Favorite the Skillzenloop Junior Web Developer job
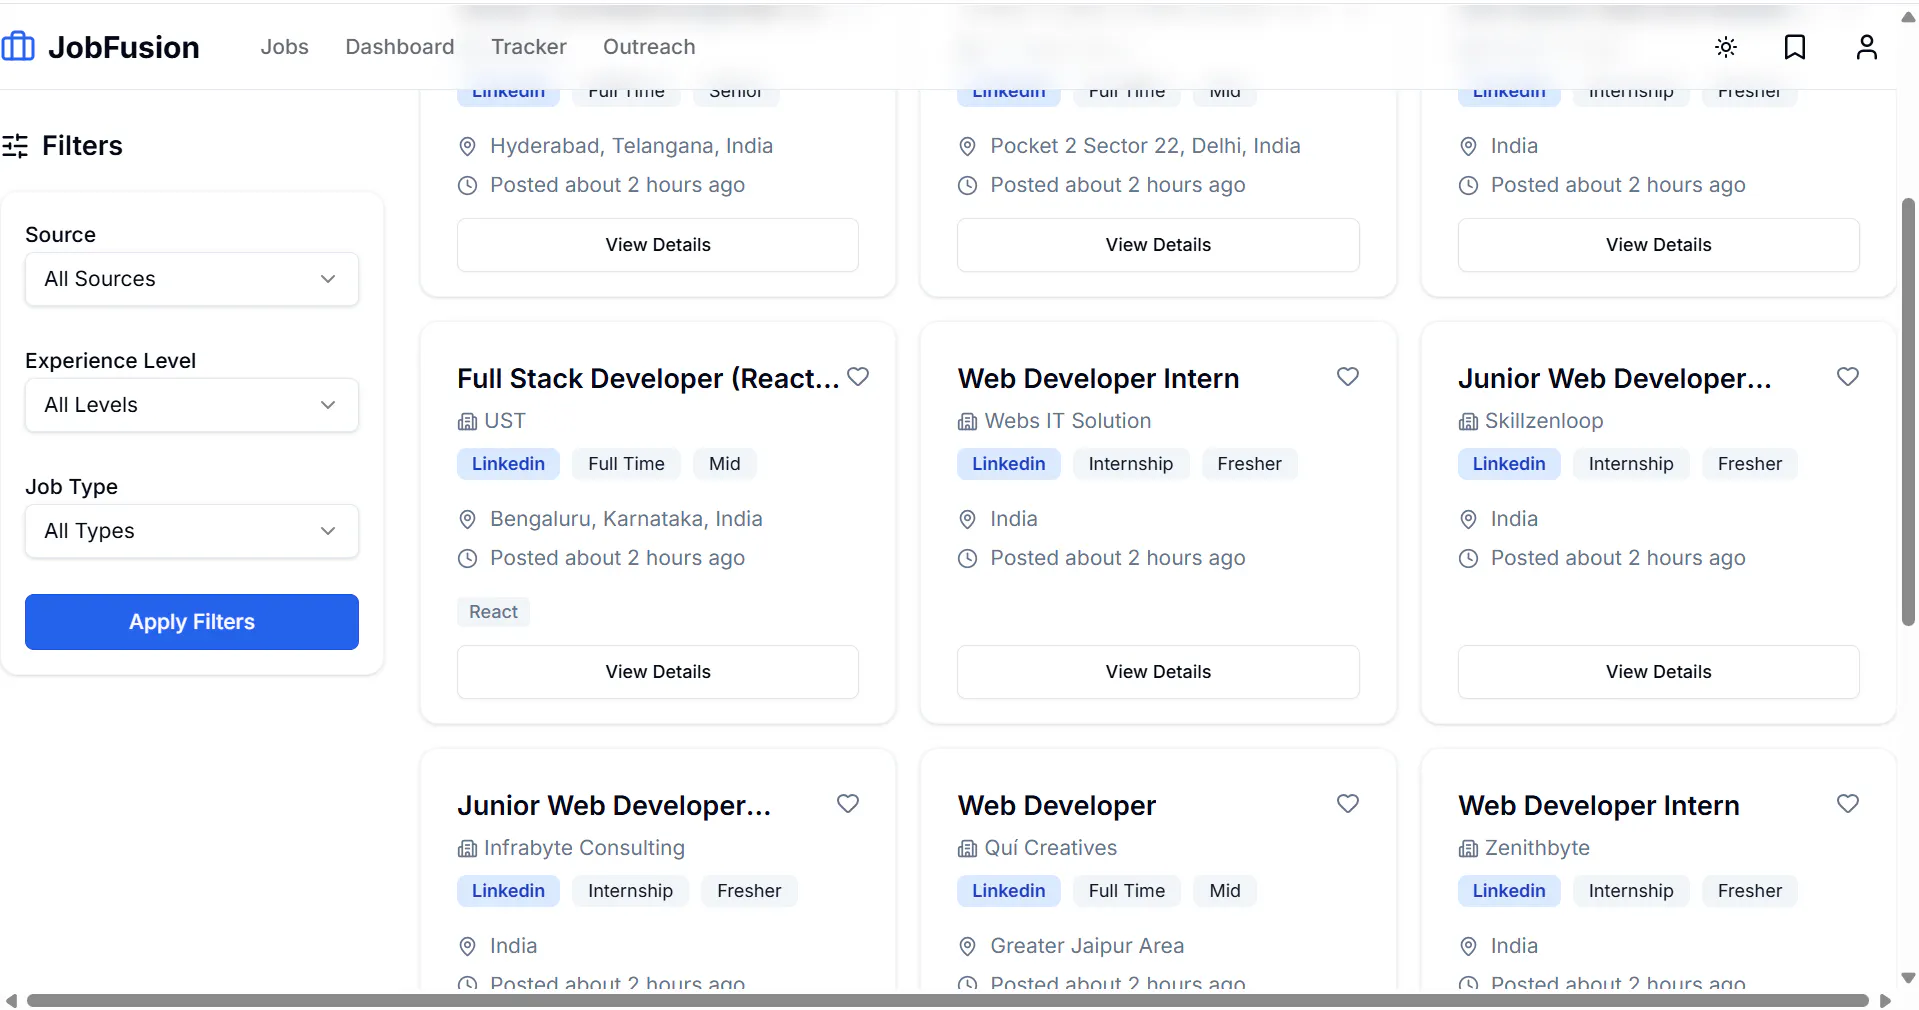The height and width of the screenshot is (1010, 1919). (1848, 377)
